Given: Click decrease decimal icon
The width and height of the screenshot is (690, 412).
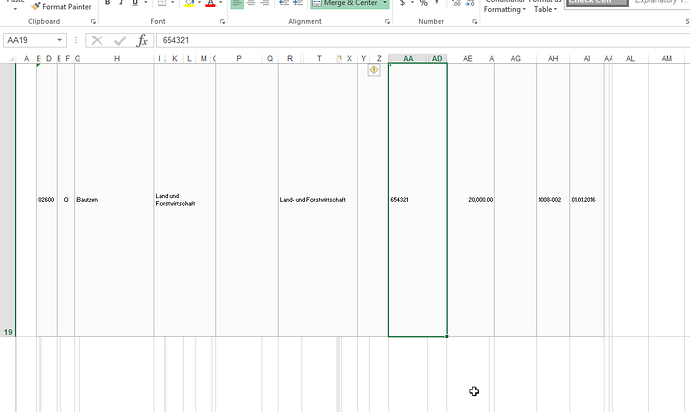Looking at the screenshot, I should (x=470, y=3).
